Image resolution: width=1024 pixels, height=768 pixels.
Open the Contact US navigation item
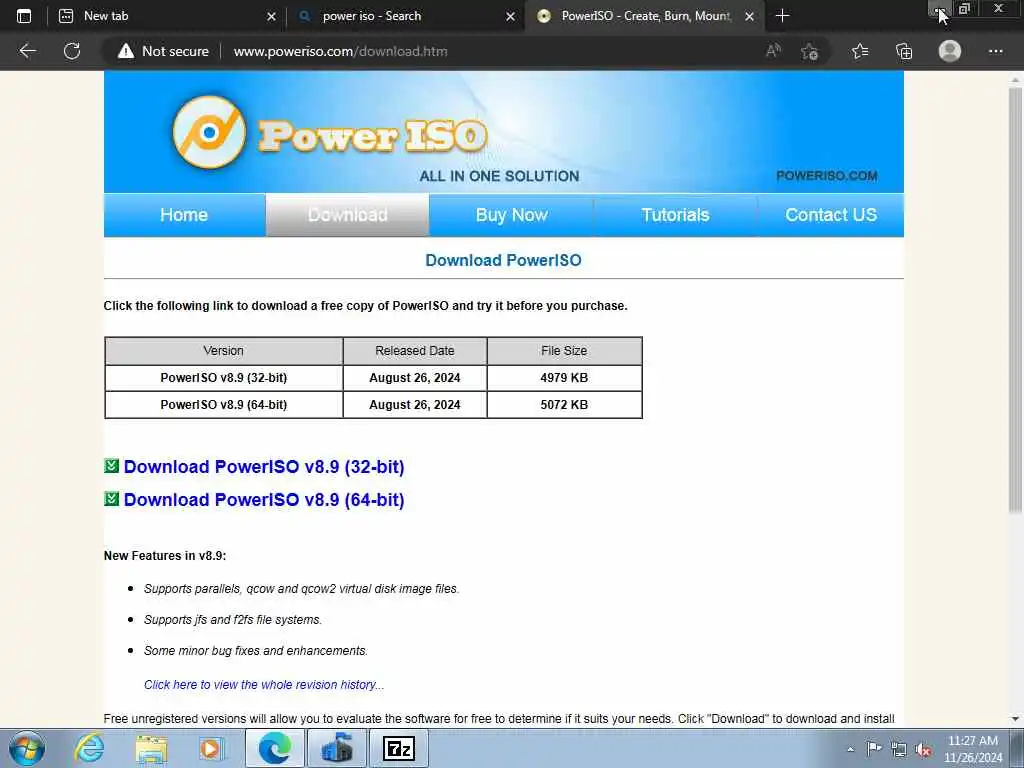pos(831,215)
